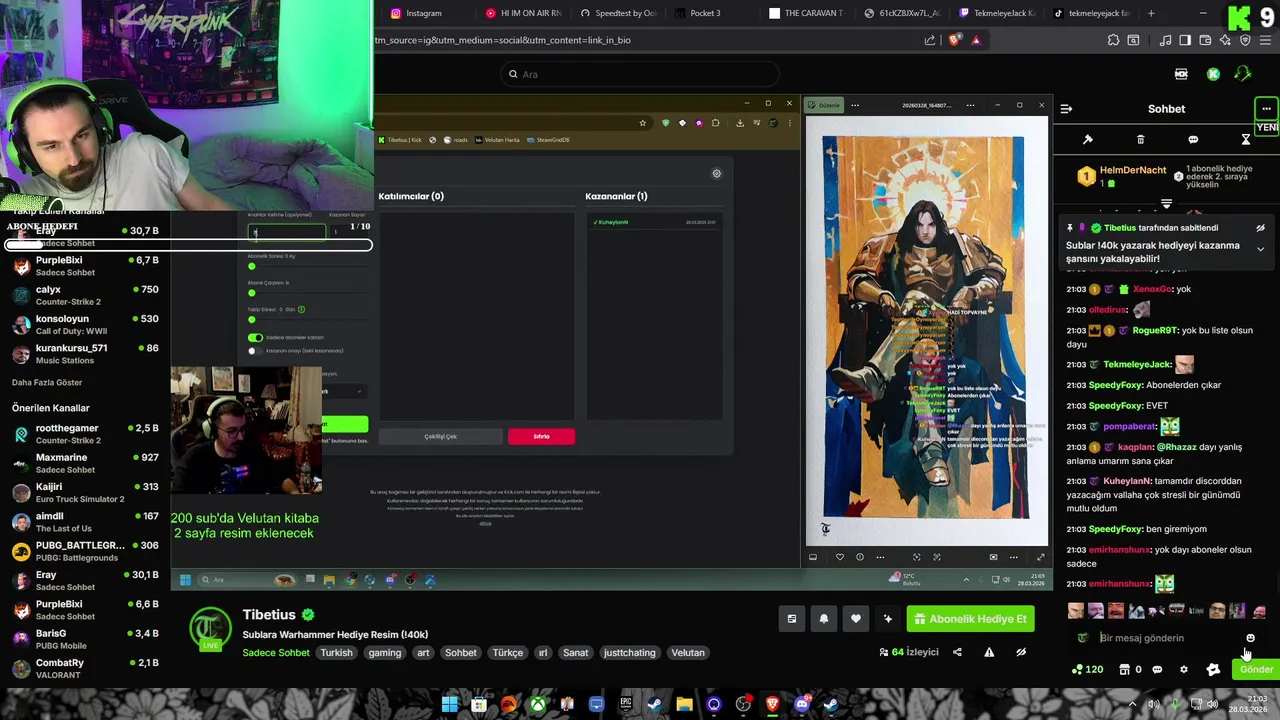Click the Brave shields lion icon
The height and width of the screenshot is (720, 1280).
click(956, 40)
